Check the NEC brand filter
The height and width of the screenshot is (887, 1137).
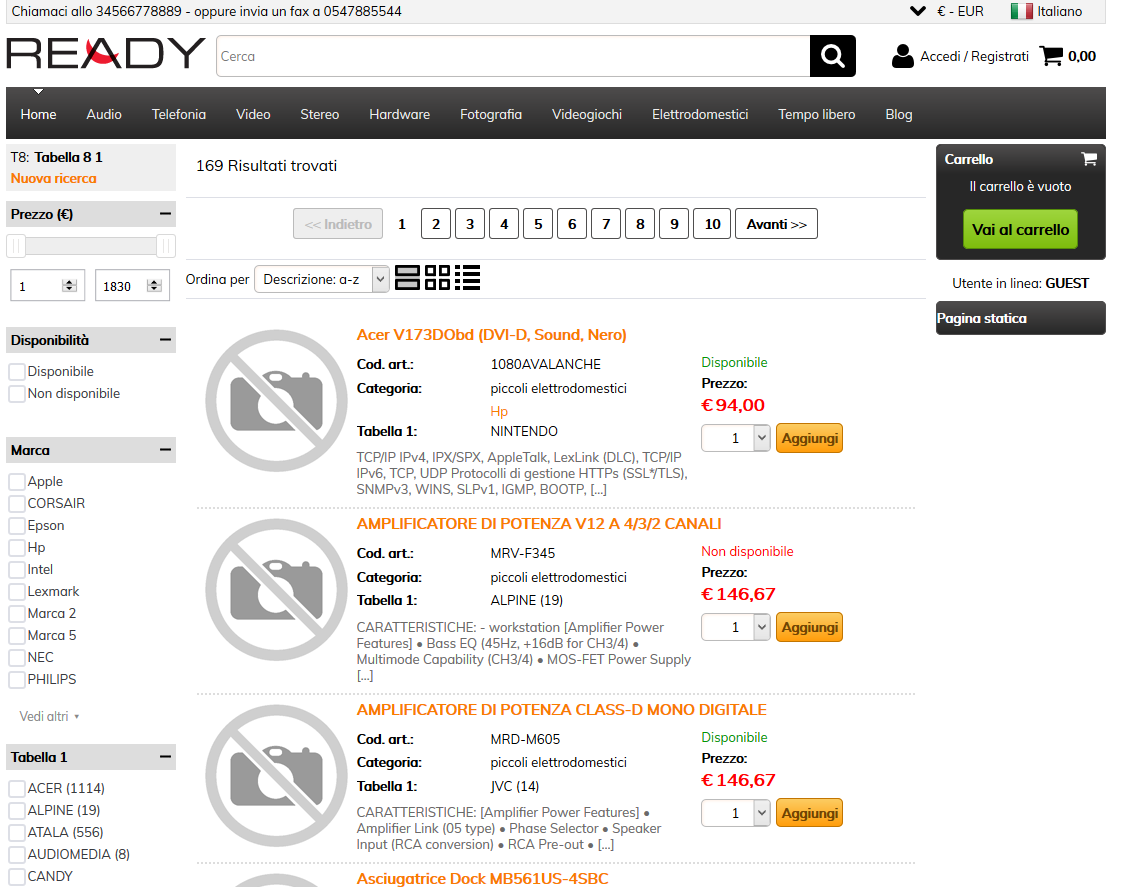17,658
